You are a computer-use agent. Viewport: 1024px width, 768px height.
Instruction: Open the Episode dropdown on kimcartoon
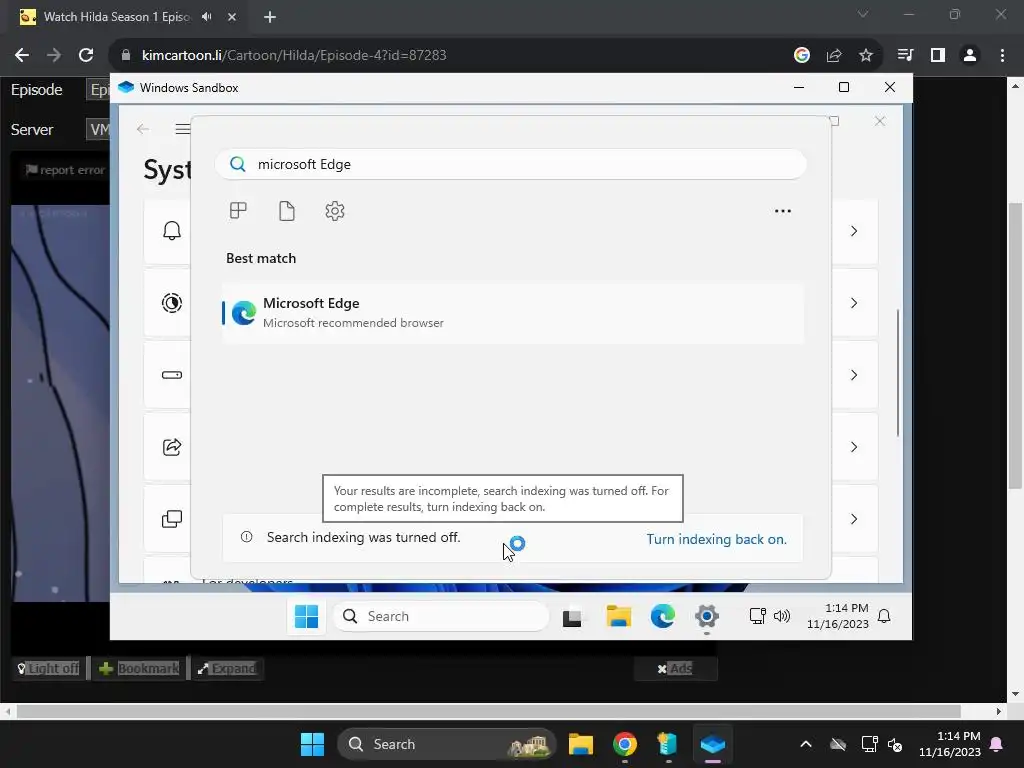98,90
